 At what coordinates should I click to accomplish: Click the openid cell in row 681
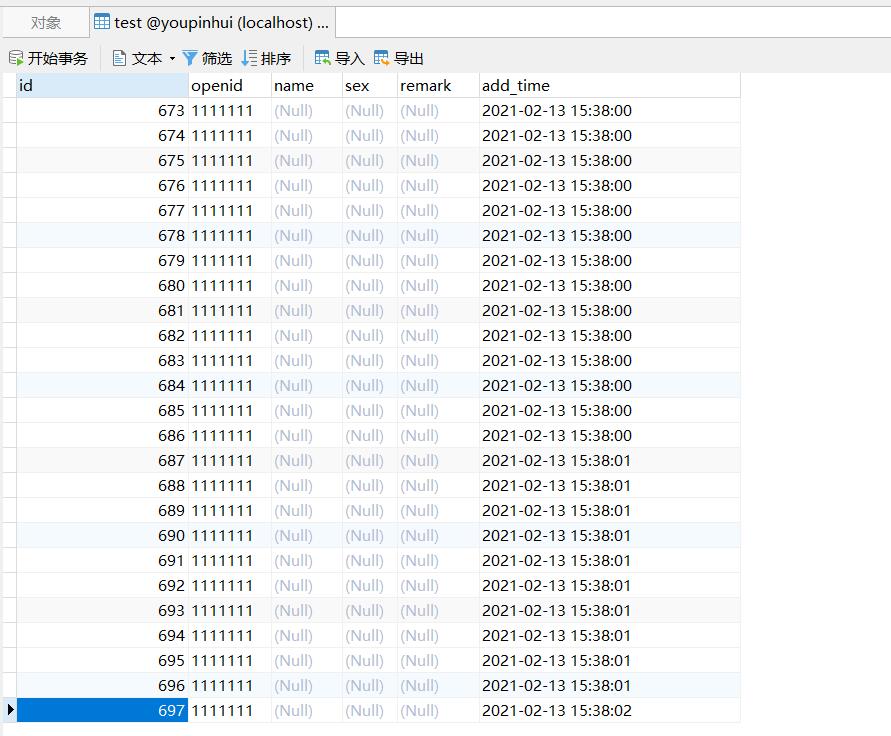[x=230, y=310]
